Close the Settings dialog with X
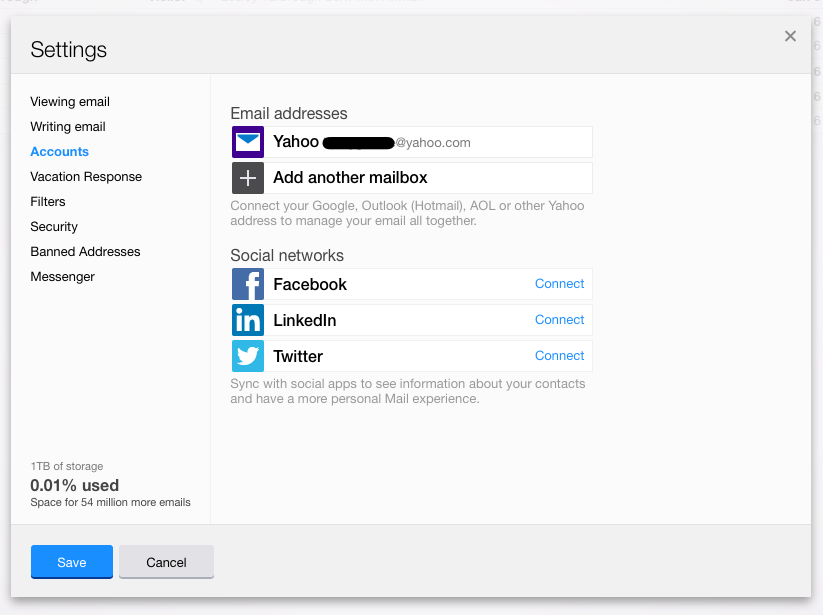The height and width of the screenshot is (615, 823). [x=790, y=36]
